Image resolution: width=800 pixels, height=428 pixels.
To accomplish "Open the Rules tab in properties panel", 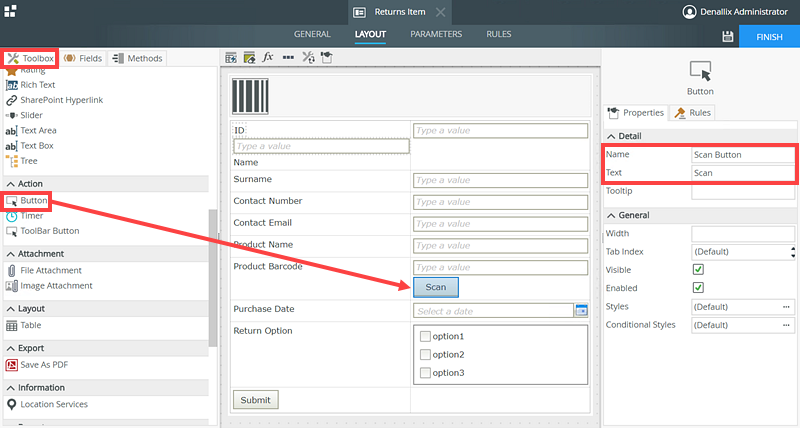I will tap(692, 113).
